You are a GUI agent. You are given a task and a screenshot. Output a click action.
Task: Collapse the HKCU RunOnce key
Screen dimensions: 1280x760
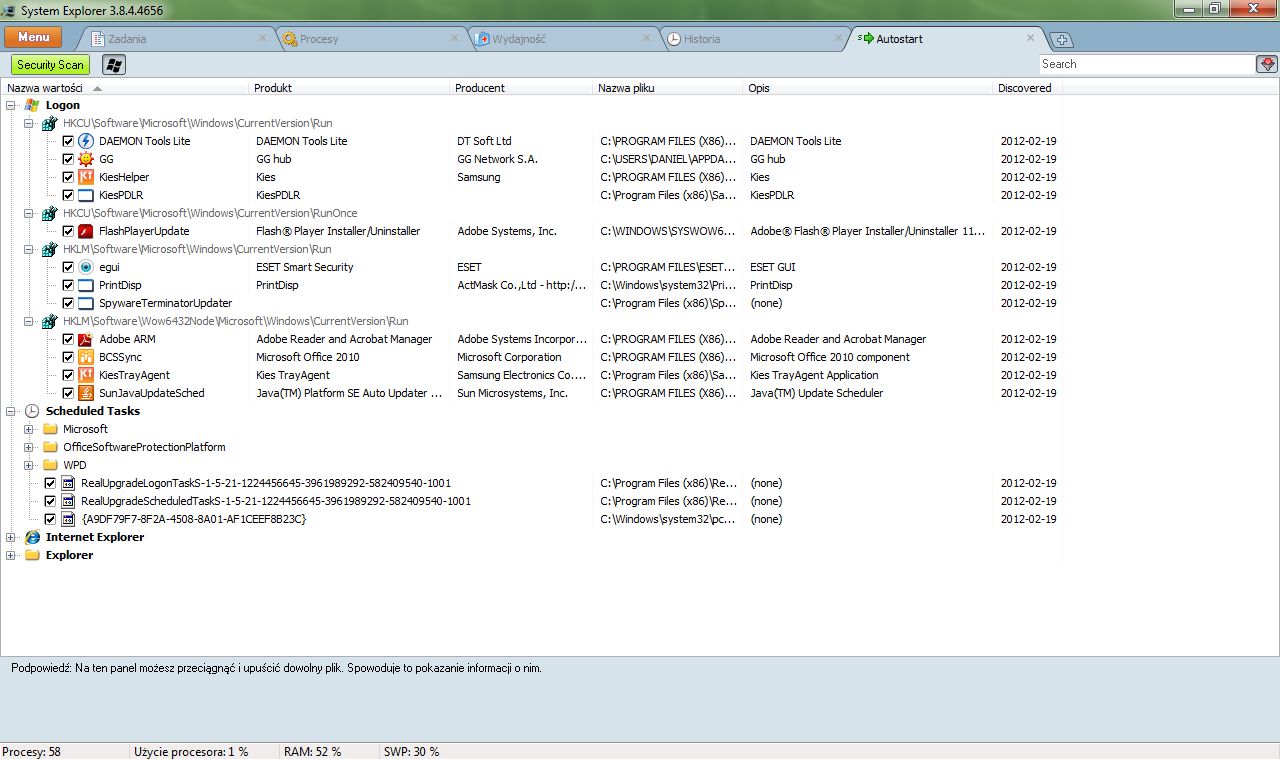[x=29, y=213]
